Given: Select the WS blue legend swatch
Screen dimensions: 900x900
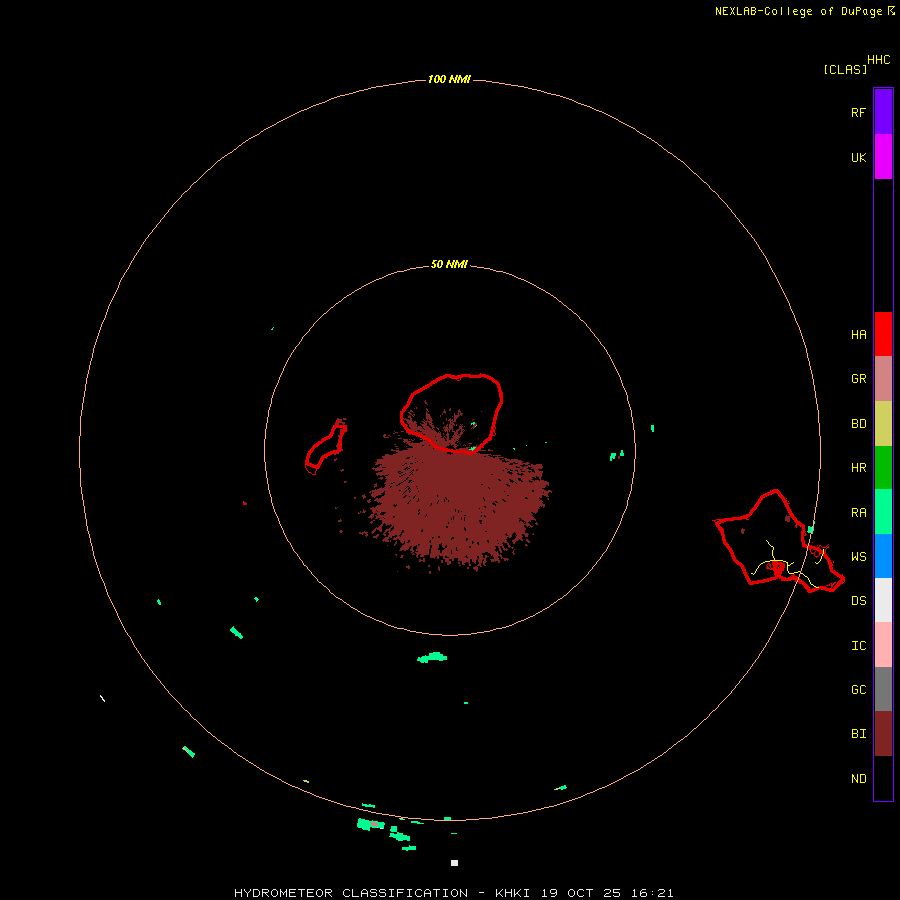Looking at the screenshot, I should [883, 556].
